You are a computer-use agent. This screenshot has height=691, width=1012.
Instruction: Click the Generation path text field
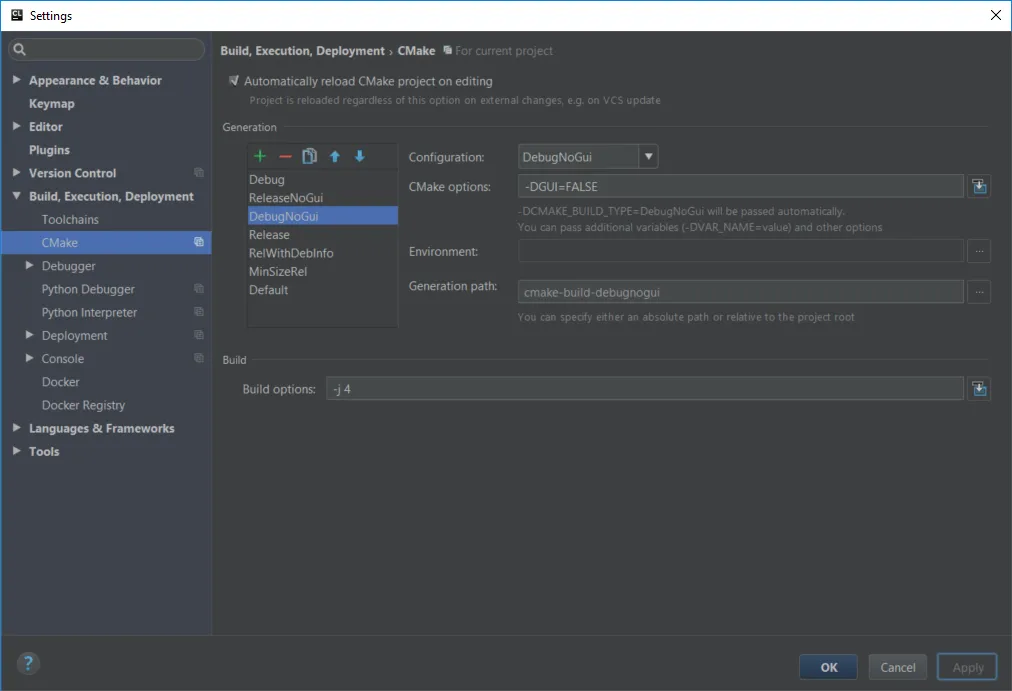(x=741, y=292)
